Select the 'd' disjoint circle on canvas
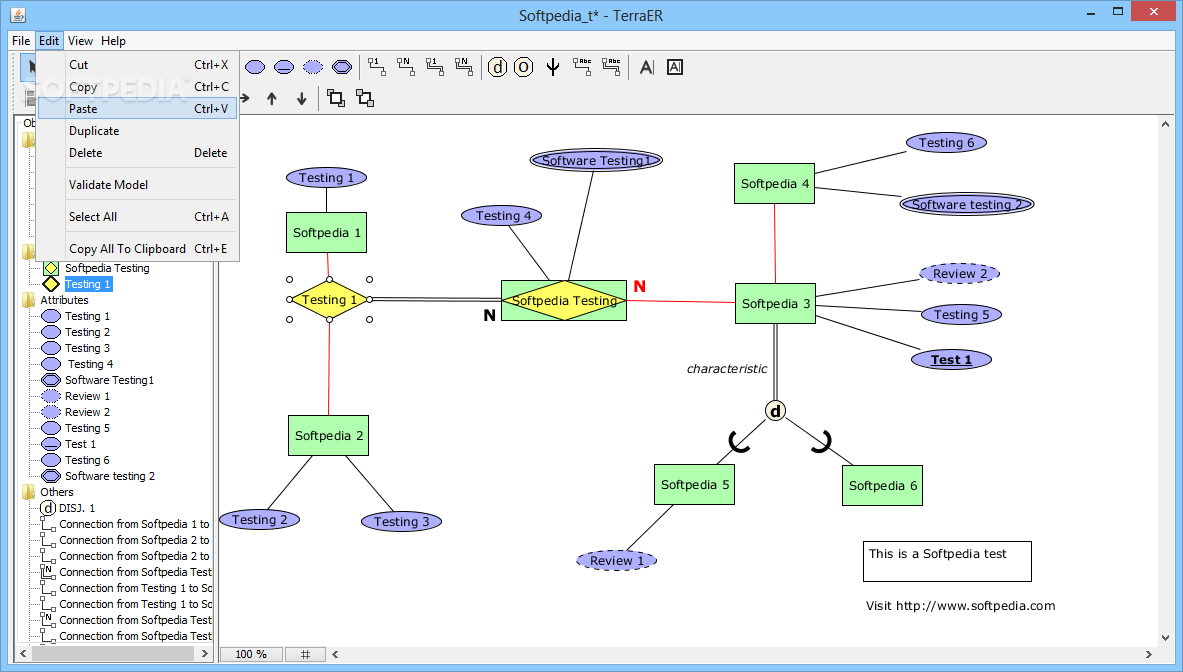Viewport: 1183px width, 672px height. coord(776,411)
